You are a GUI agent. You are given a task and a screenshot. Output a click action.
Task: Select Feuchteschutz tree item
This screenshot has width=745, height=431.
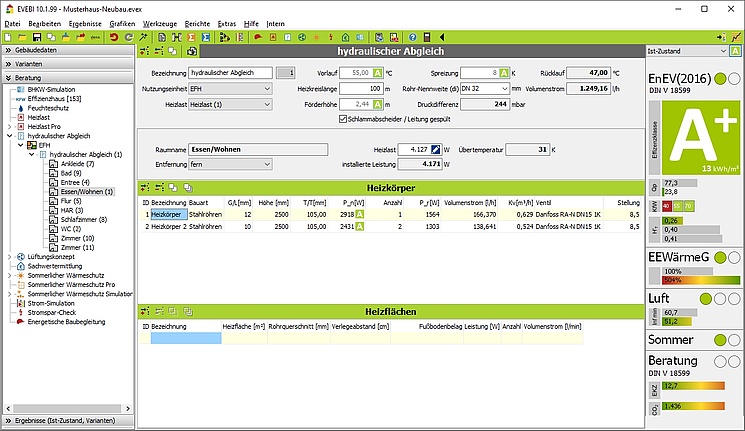[48, 108]
